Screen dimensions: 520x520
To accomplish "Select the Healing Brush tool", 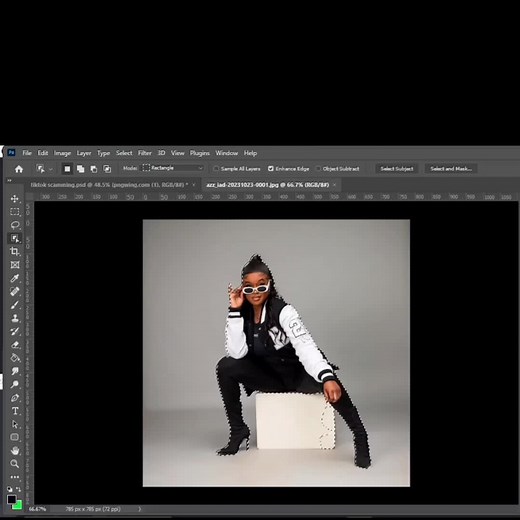I will (15, 291).
